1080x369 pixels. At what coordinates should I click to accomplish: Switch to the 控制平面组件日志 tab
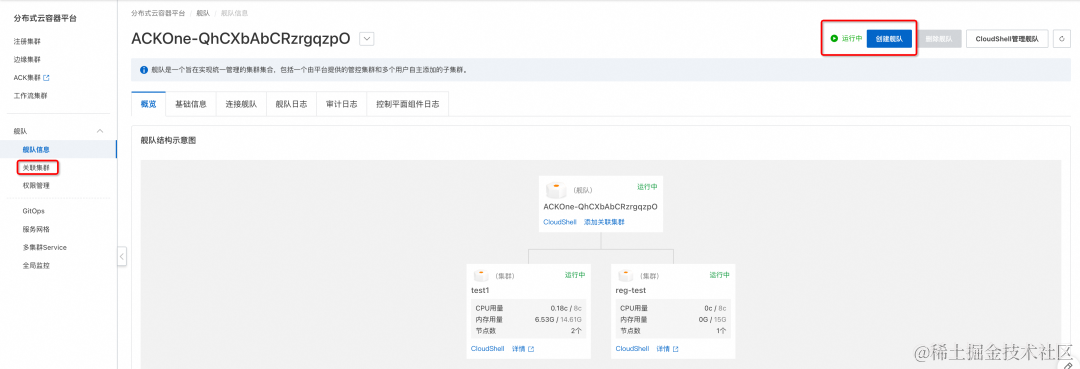click(408, 105)
